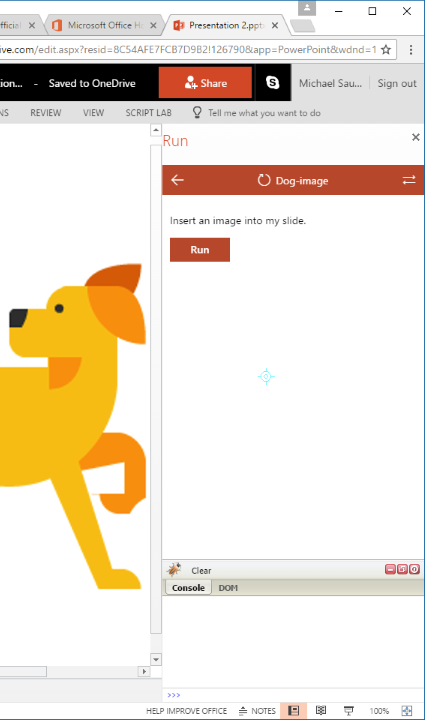Toggle the NOTES pane
Viewport: 425px width, 720px height.
point(257,711)
